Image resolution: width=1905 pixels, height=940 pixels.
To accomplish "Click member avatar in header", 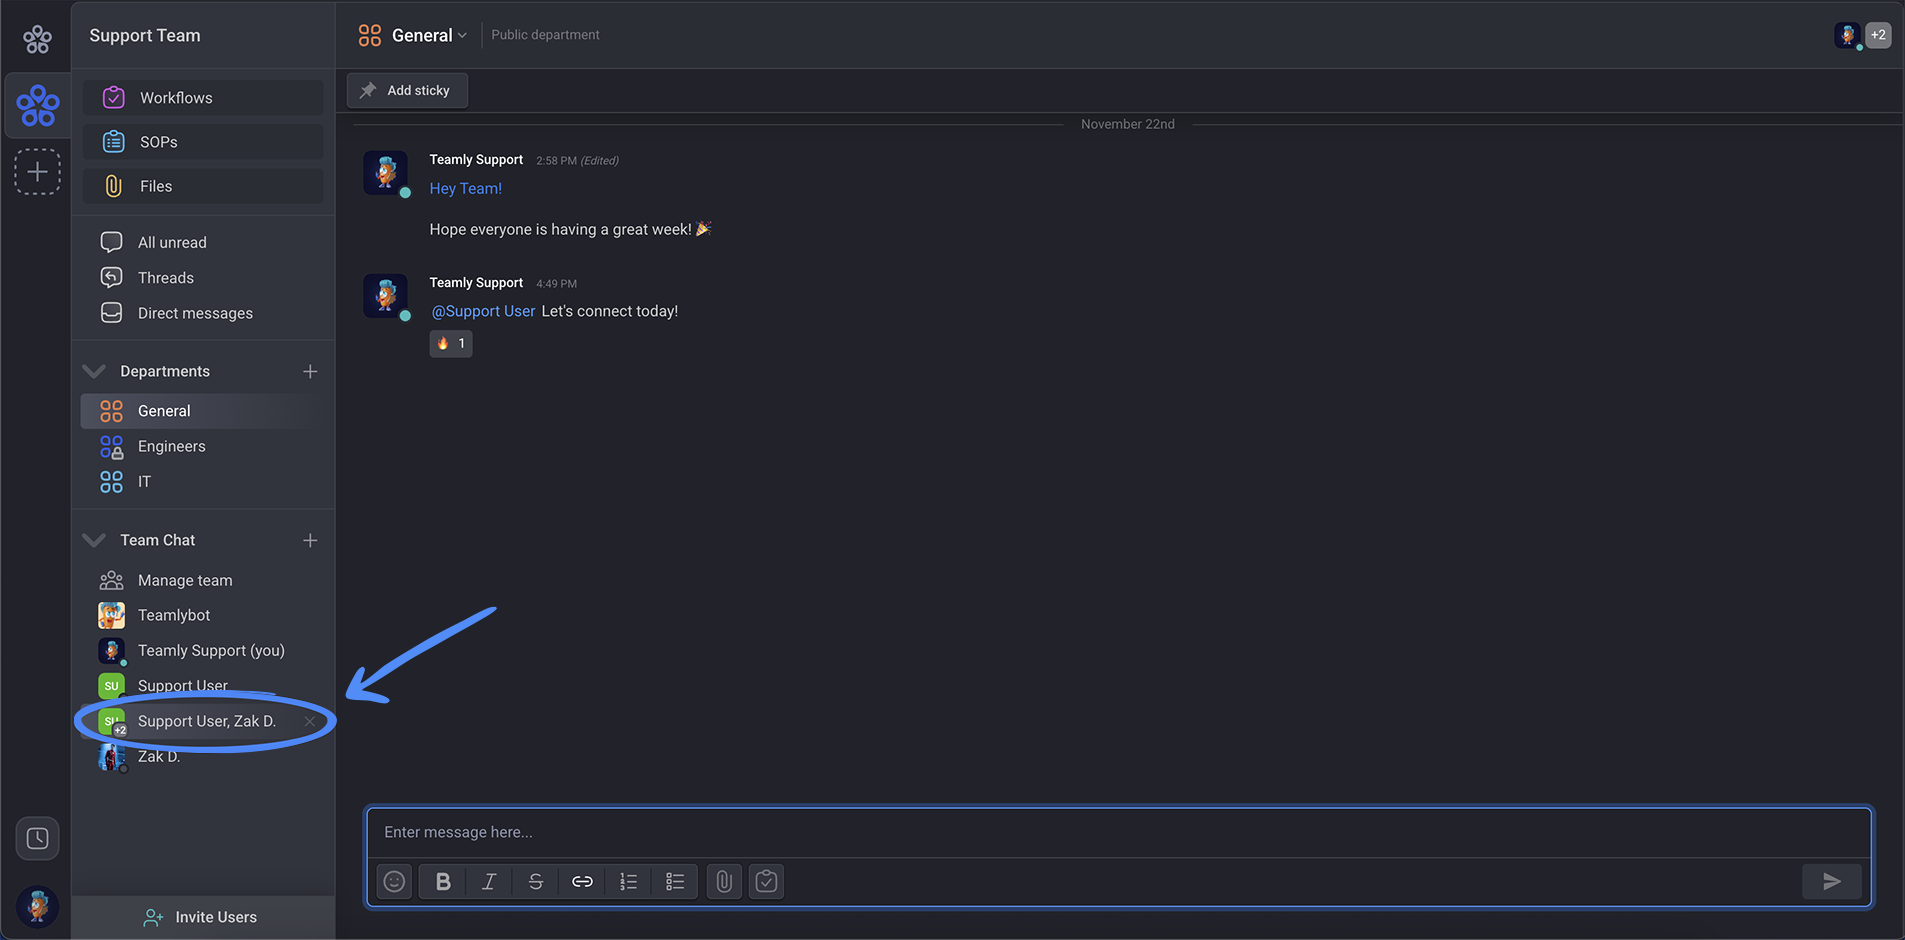I will (x=1847, y=35).
